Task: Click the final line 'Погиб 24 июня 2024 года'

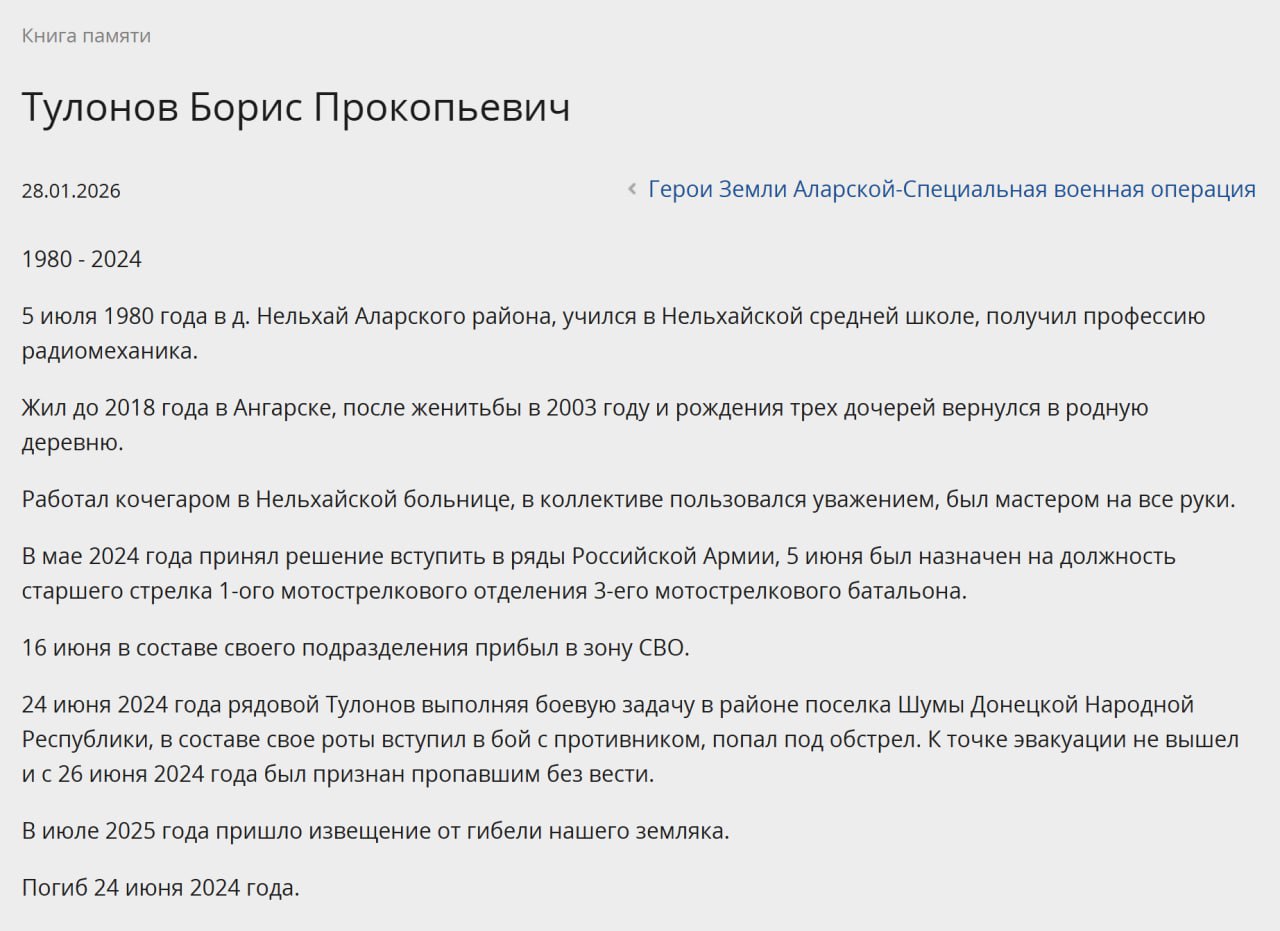Action: pos(160,887)
